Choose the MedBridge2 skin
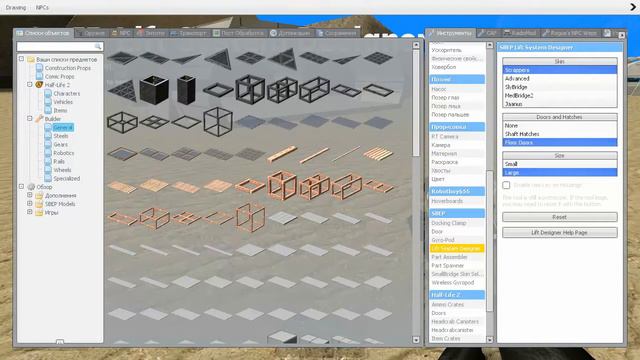 [560, 96]
